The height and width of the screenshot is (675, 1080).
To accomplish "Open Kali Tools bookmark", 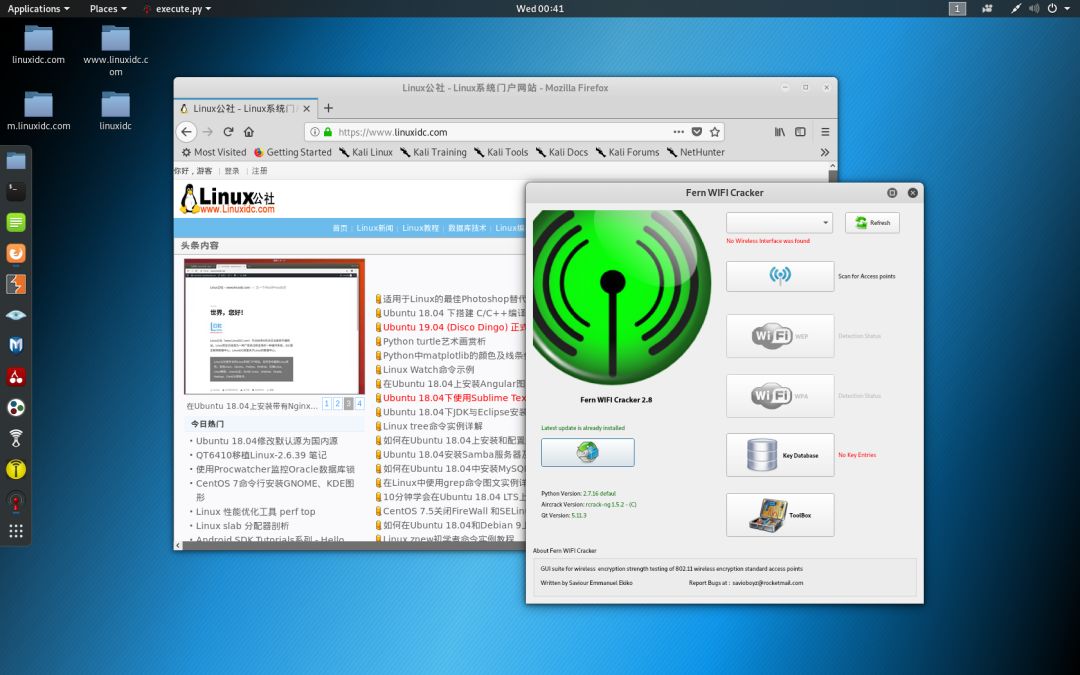I will pyautogui.click(x=501, y=152).
